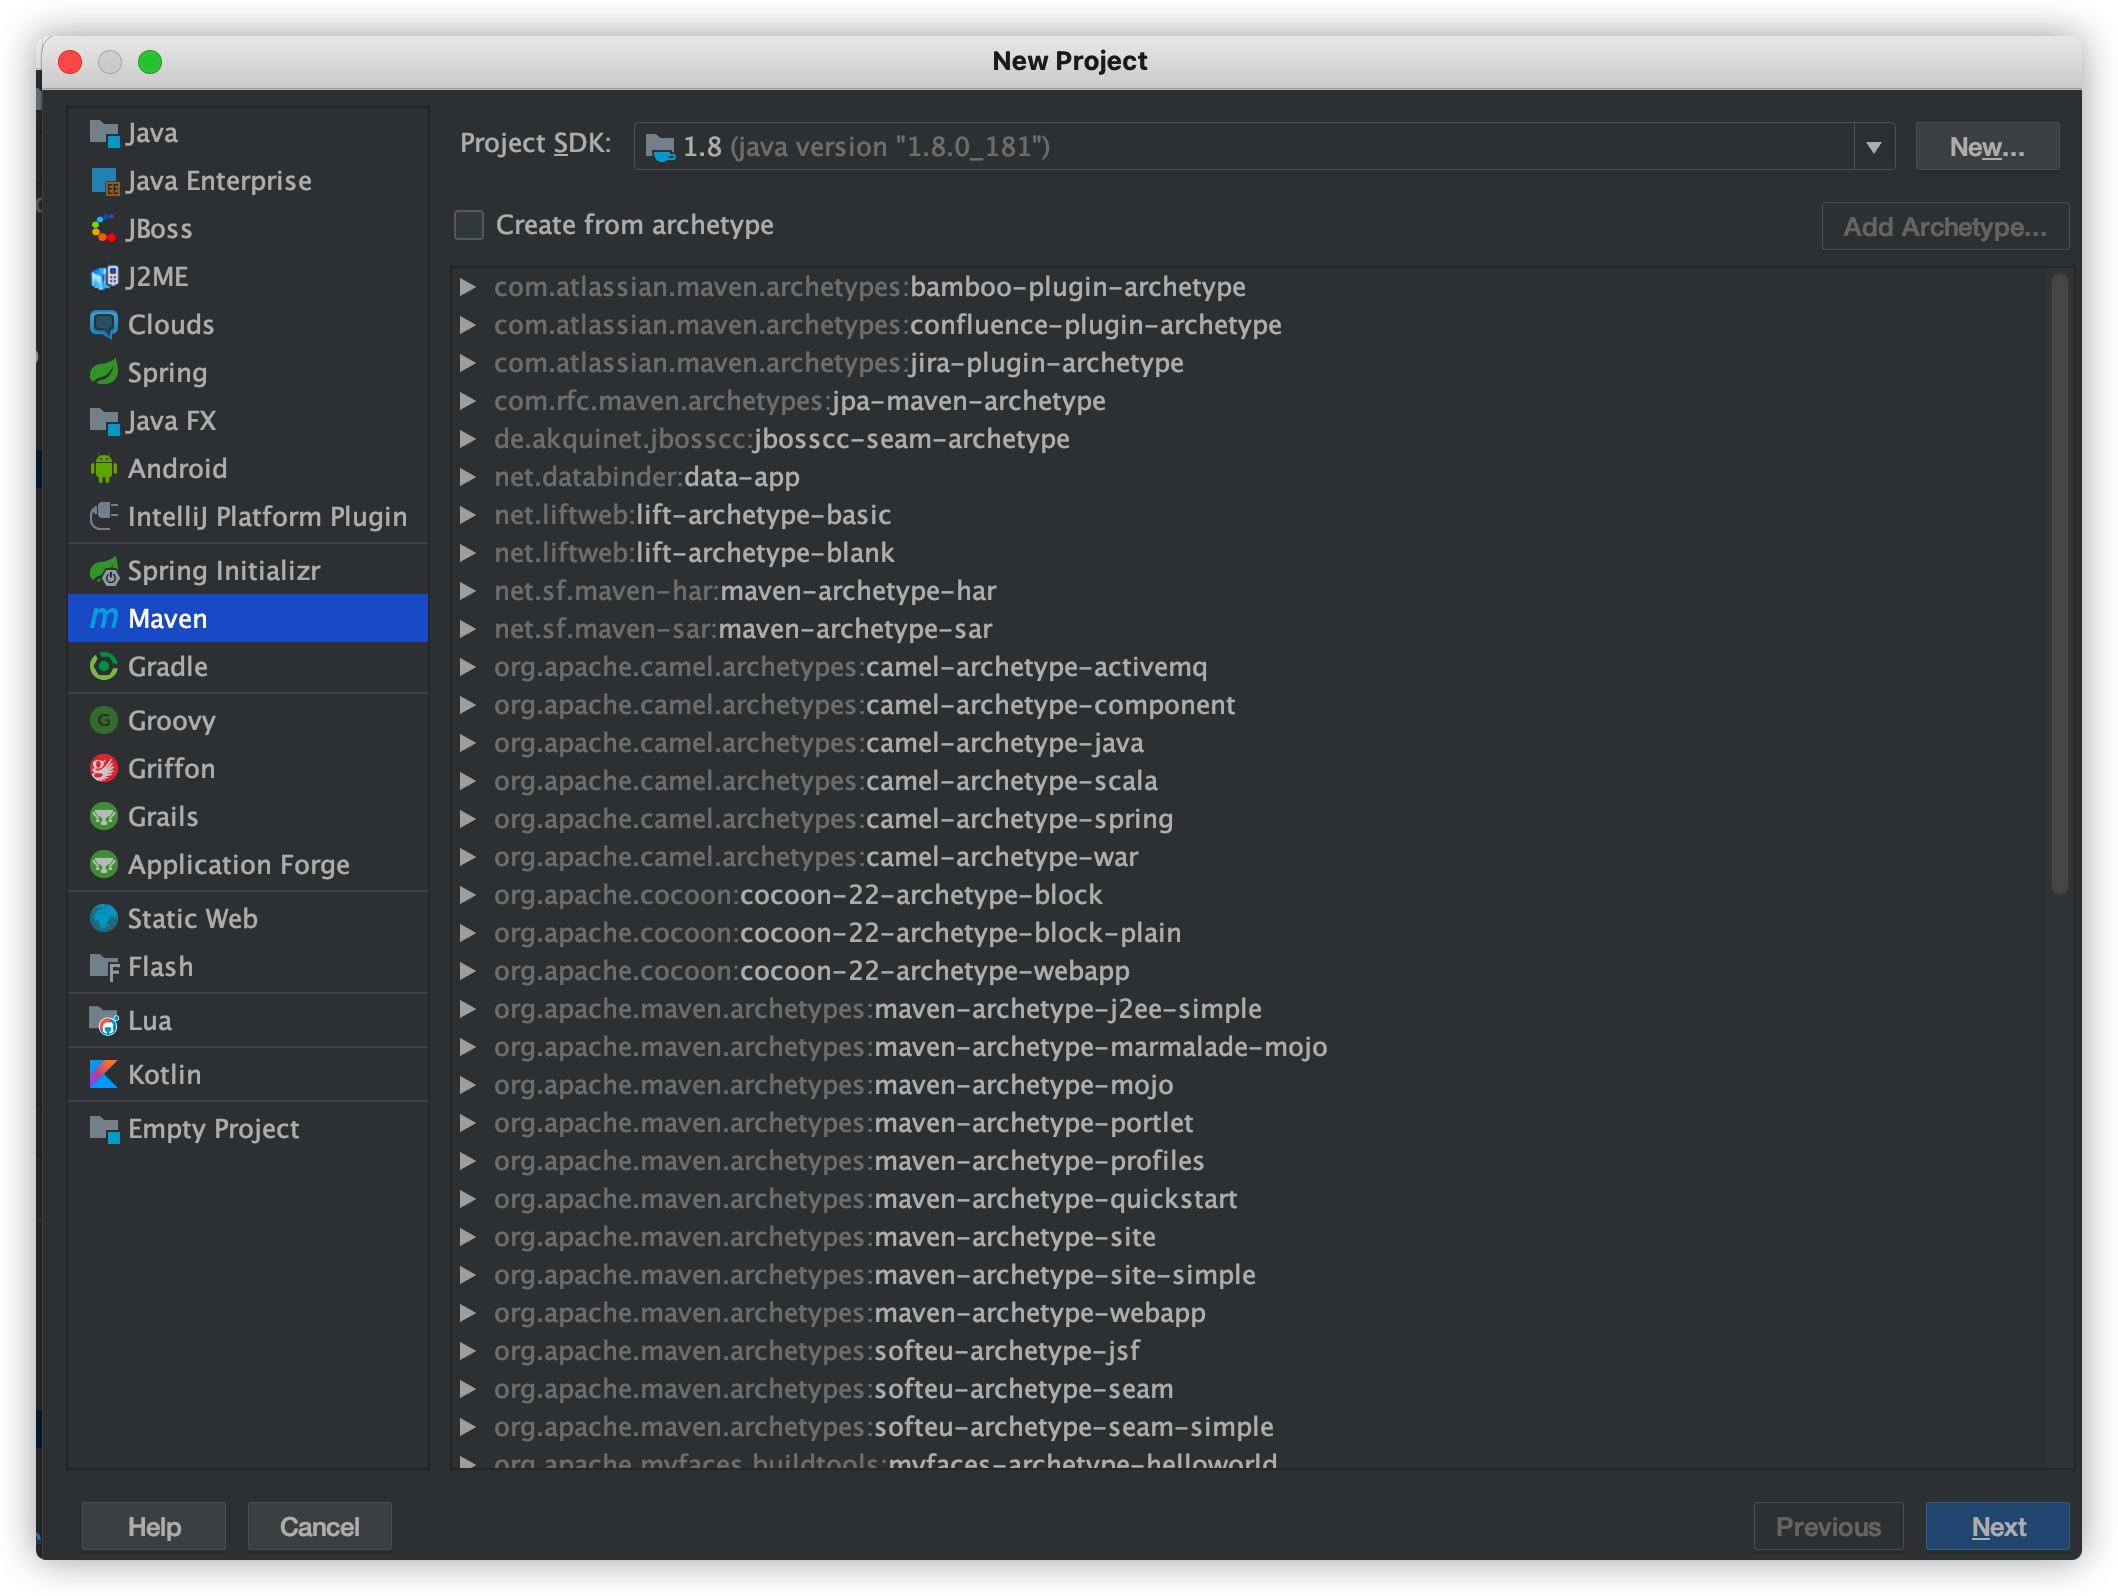The height and width of the screenshot is (1596, 2118).
Task: Expand softeu-archetype-jsf node
Action: pos(467,1351)
